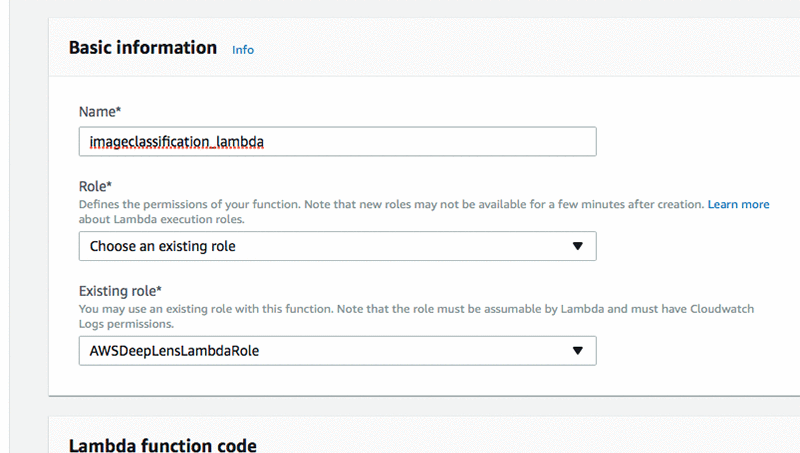Click the 'Role*' field label

[x=95, y=186]
